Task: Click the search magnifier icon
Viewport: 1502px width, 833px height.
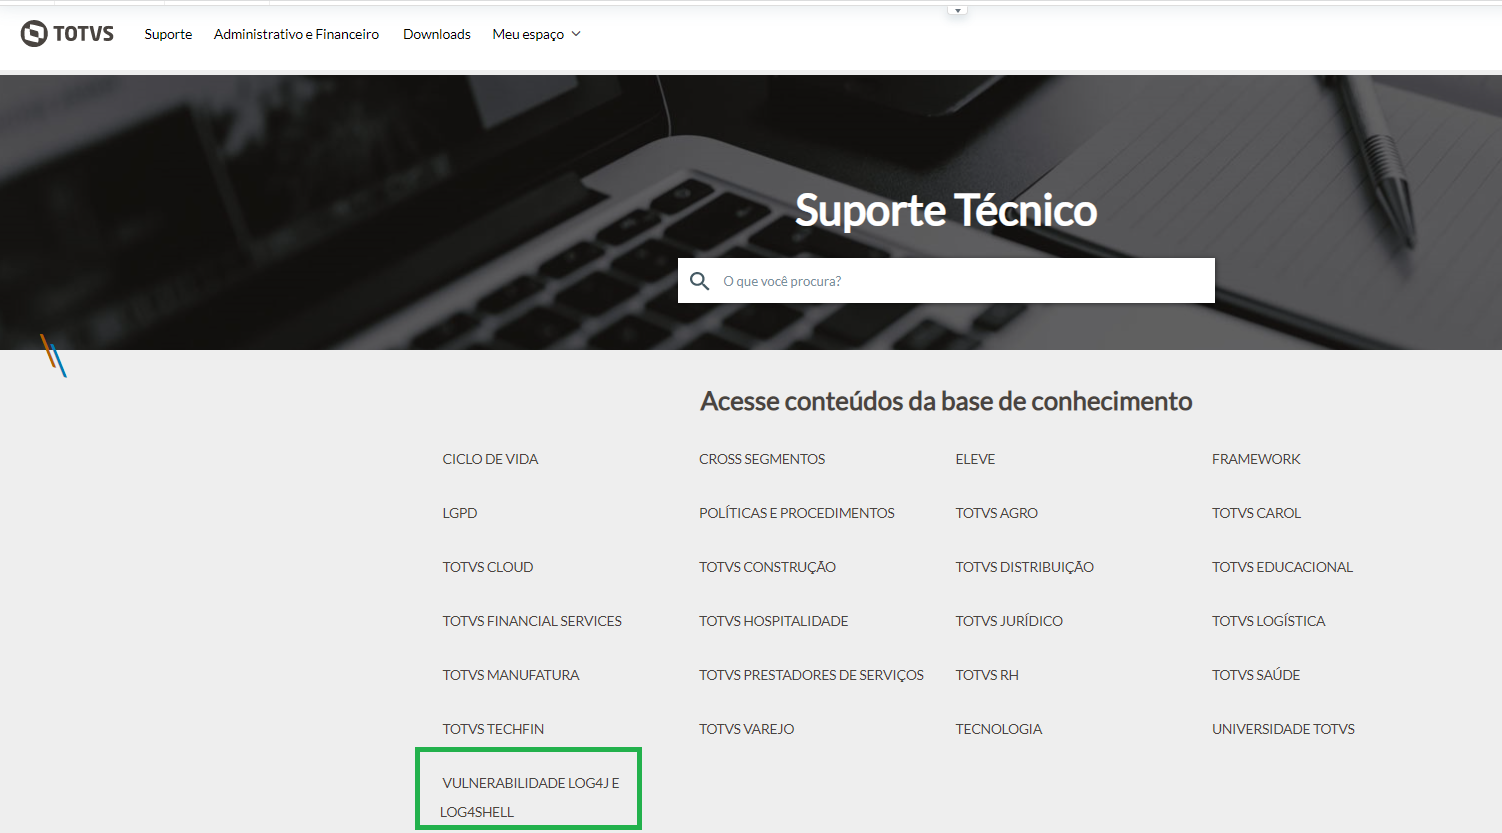Action: (x=700, y=281)
